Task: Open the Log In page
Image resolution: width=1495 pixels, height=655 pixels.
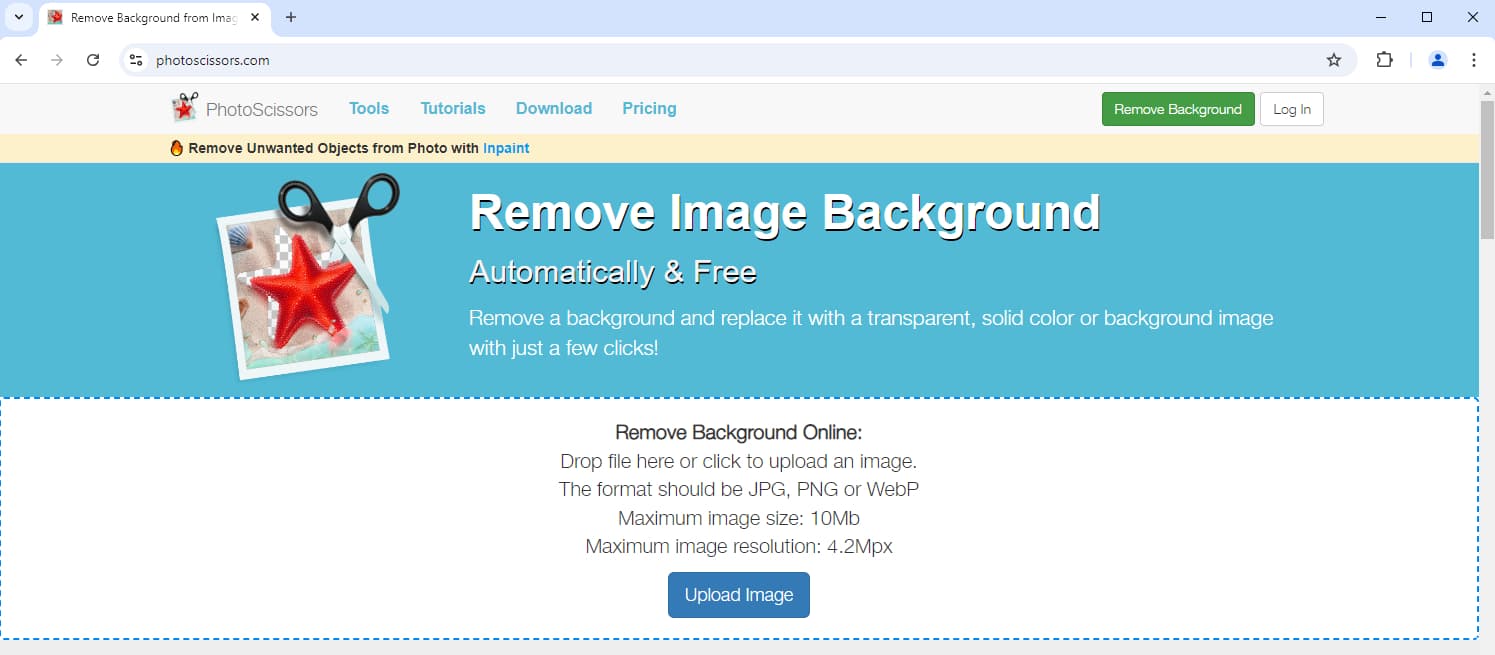Action: click(x=1291, y=108)
